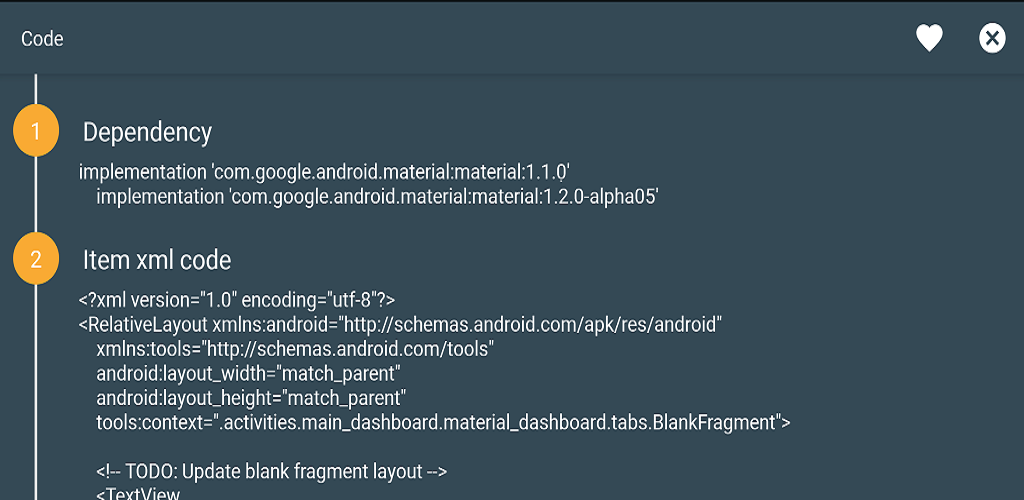Click the Dependency step heading

pos(147,132)
